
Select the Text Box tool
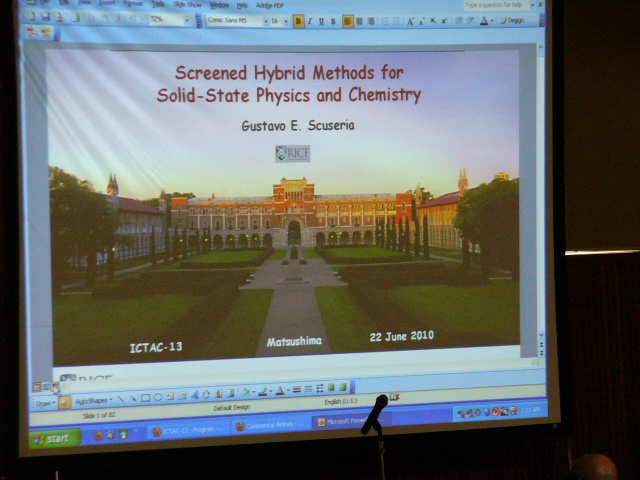(x=170, y=396)
